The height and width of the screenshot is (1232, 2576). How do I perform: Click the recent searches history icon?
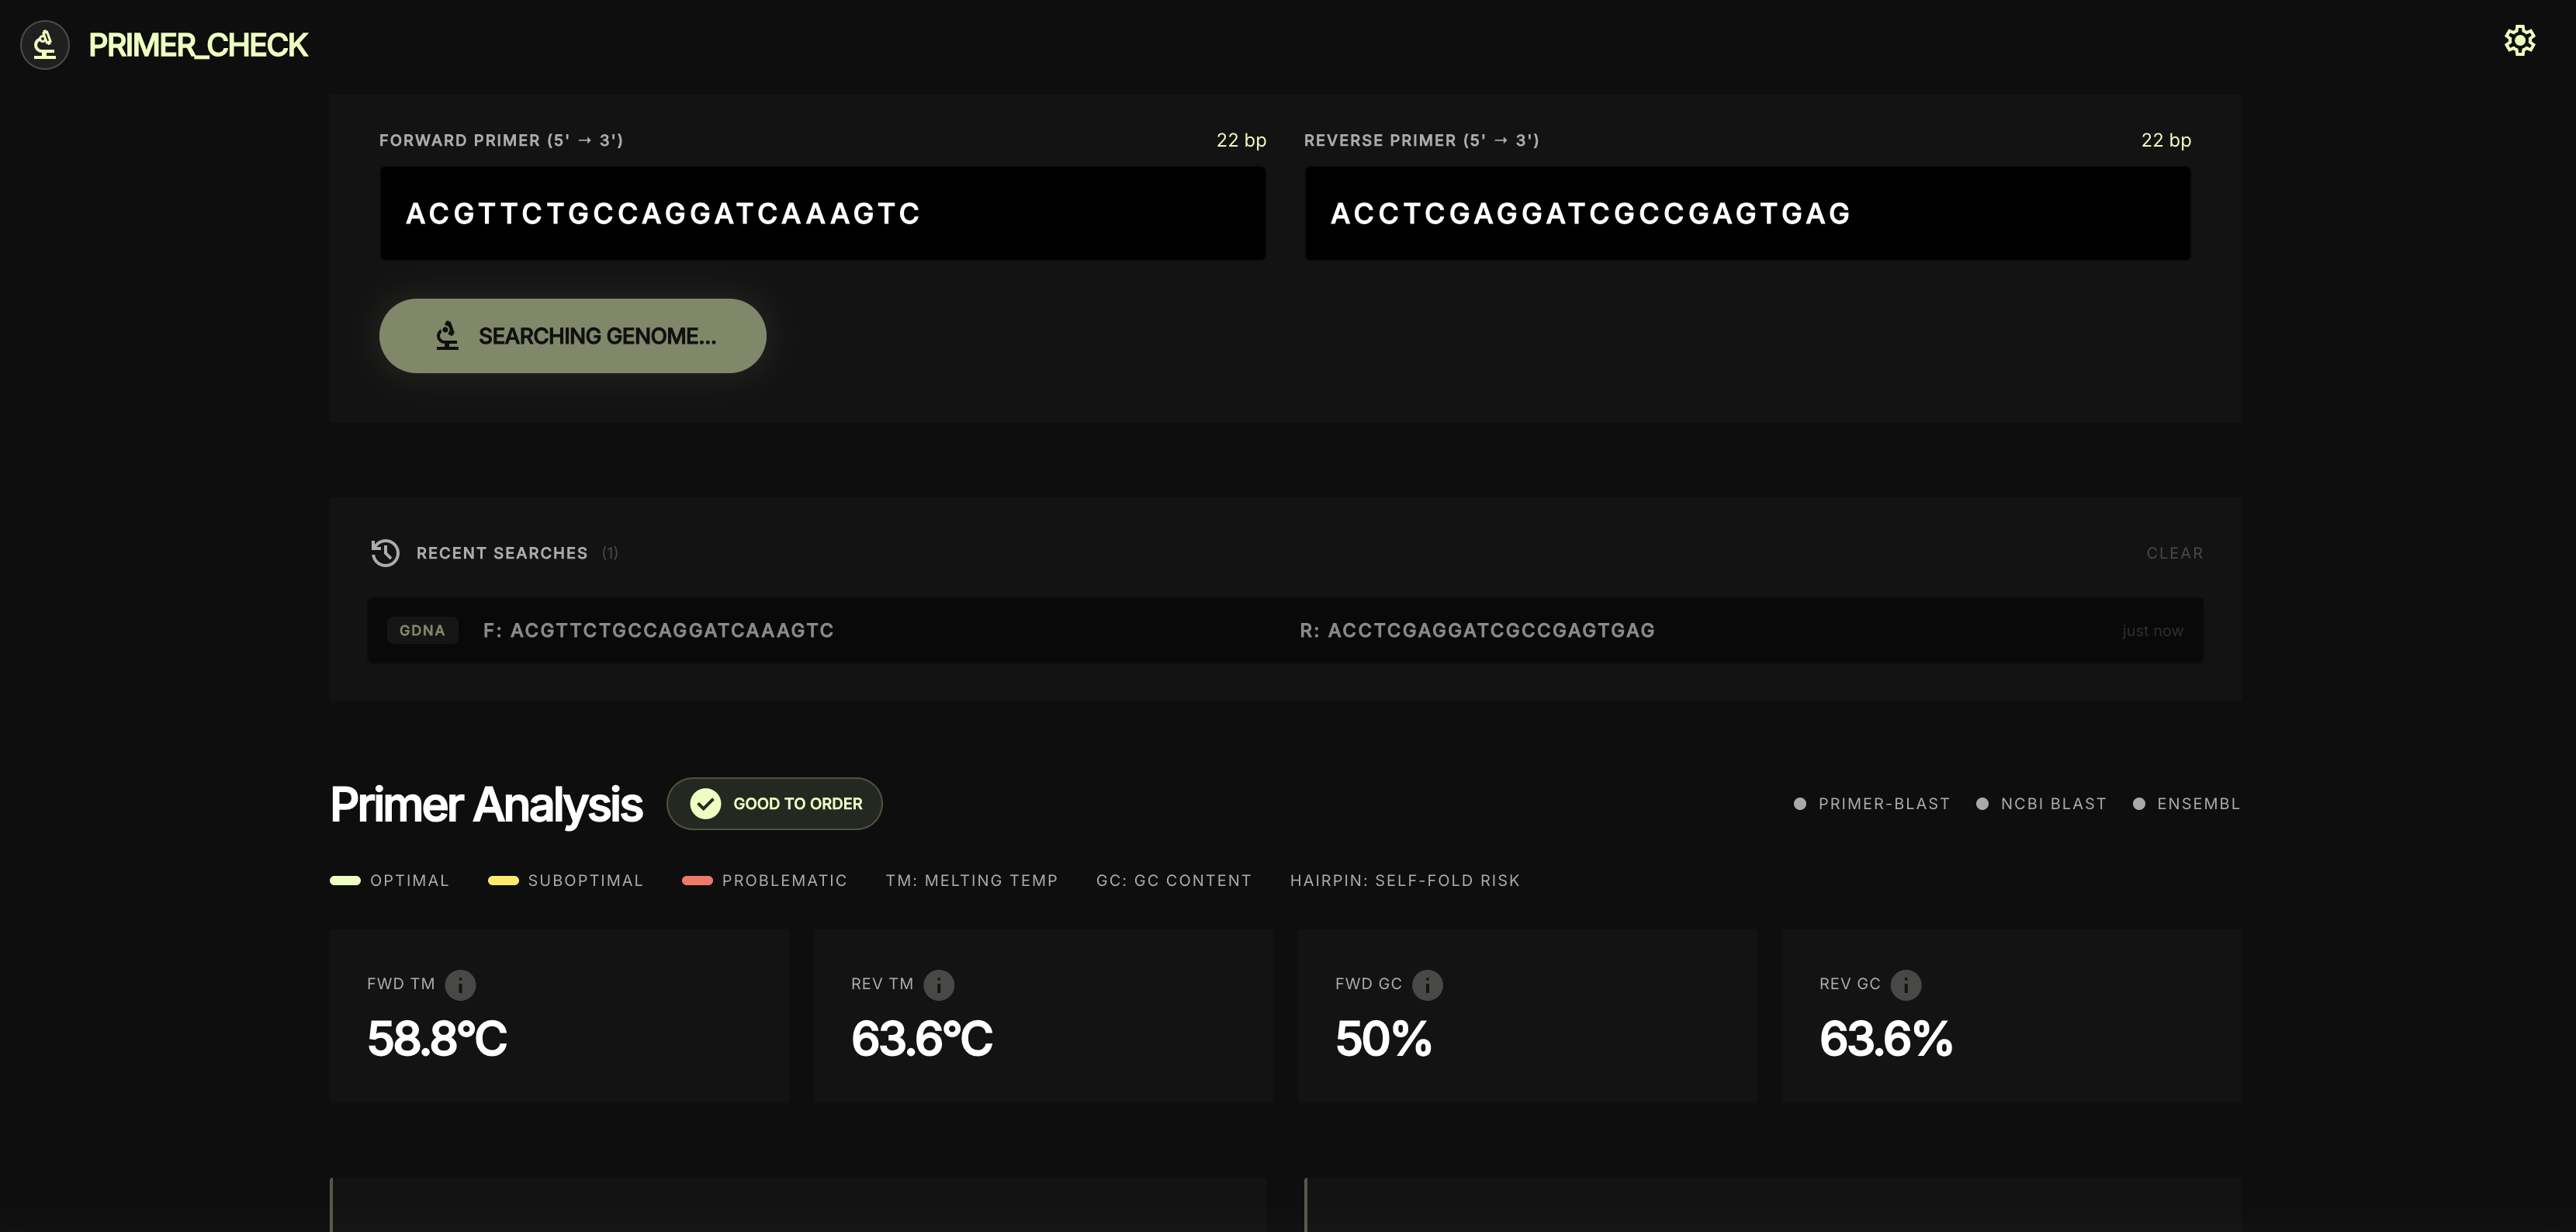click(385, 553)
